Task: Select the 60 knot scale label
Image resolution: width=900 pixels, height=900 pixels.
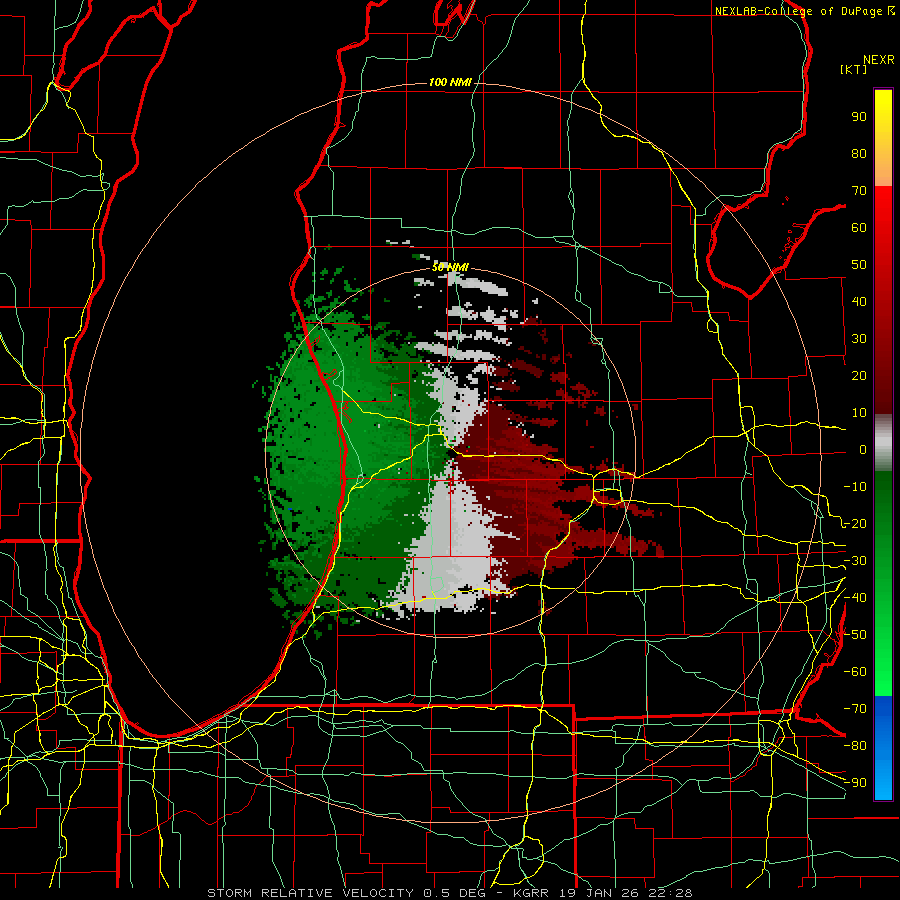Action: pos(859,228)
